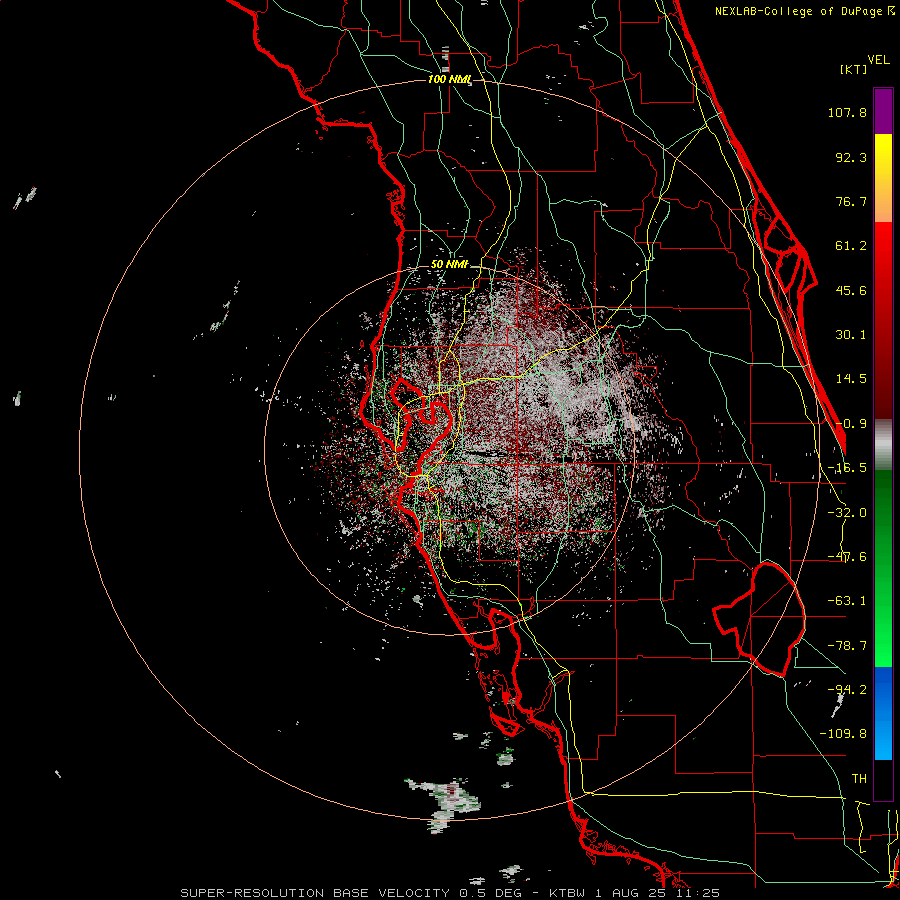Select the 76.7 legend value

coord(851,201)
